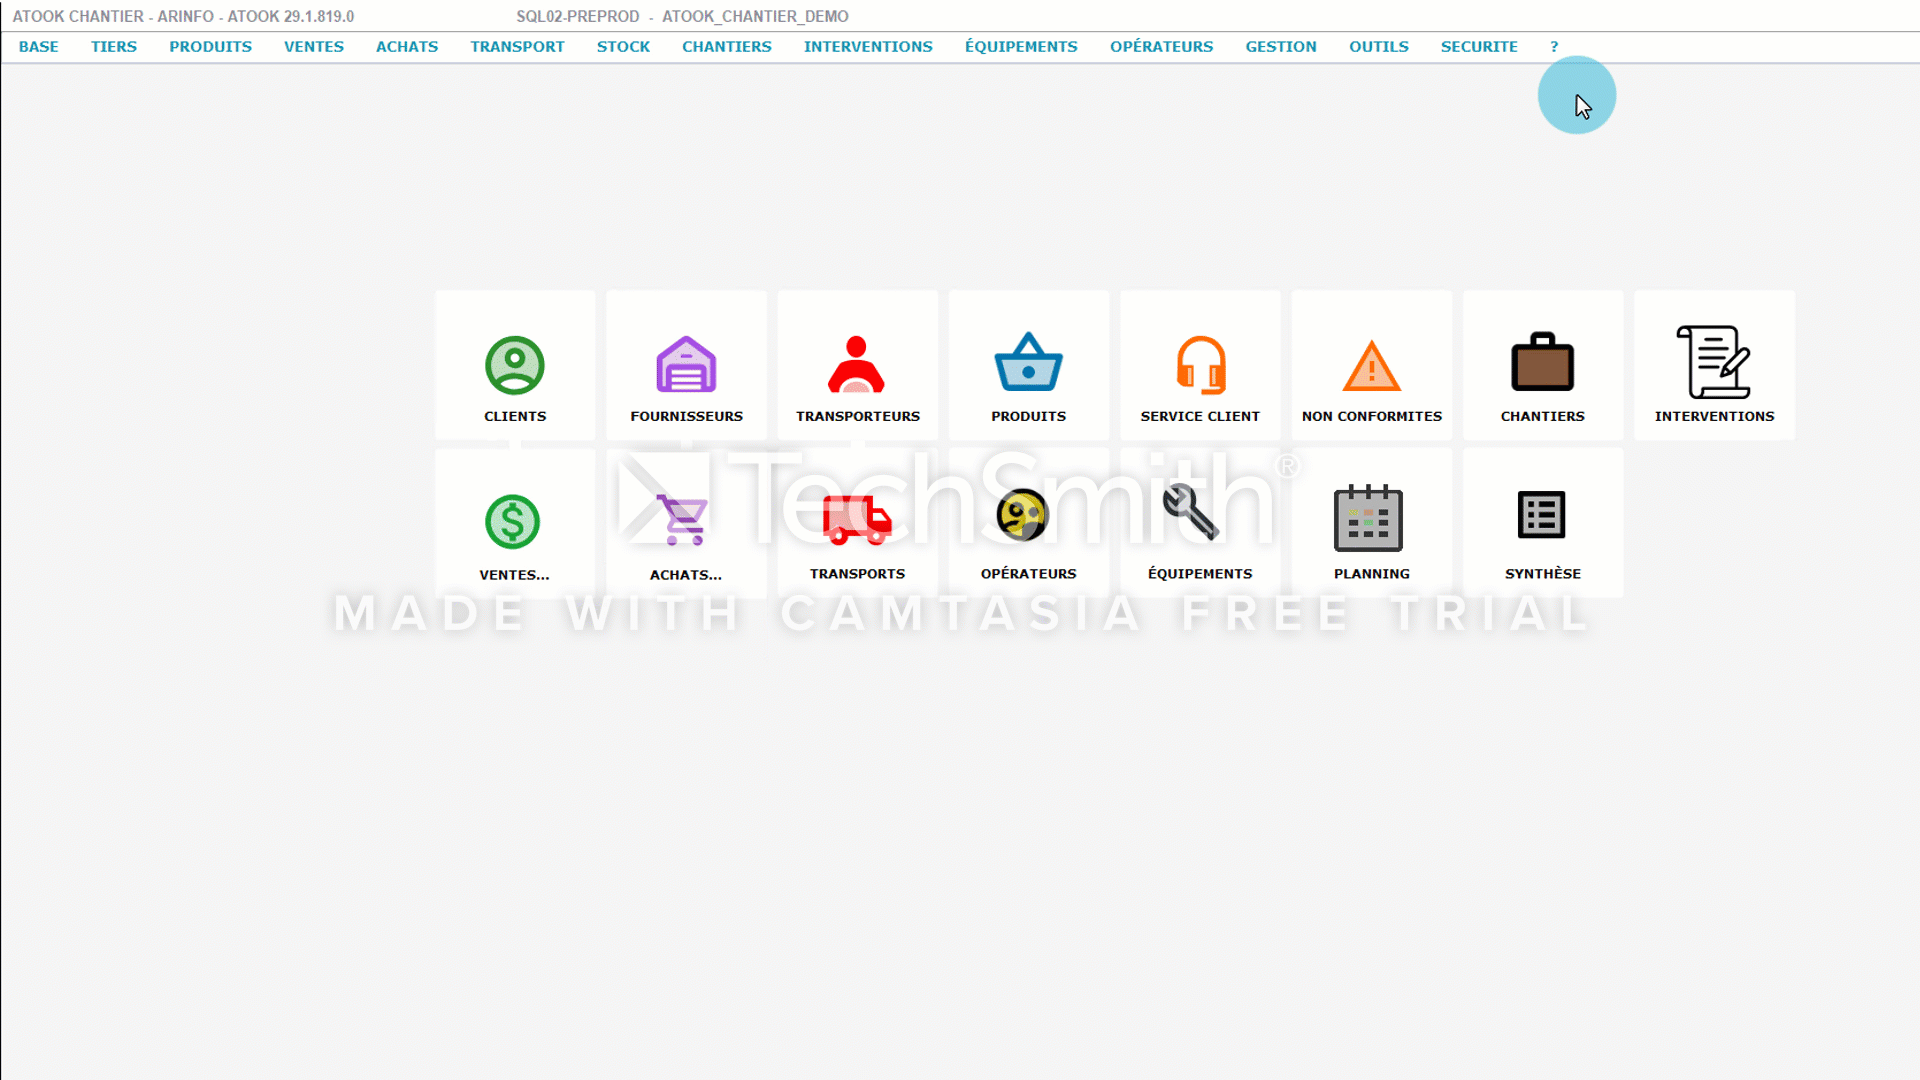Screen dimensions: 1920x1080
Task: Click the Transports truck icon
Action: pos(857,519)
